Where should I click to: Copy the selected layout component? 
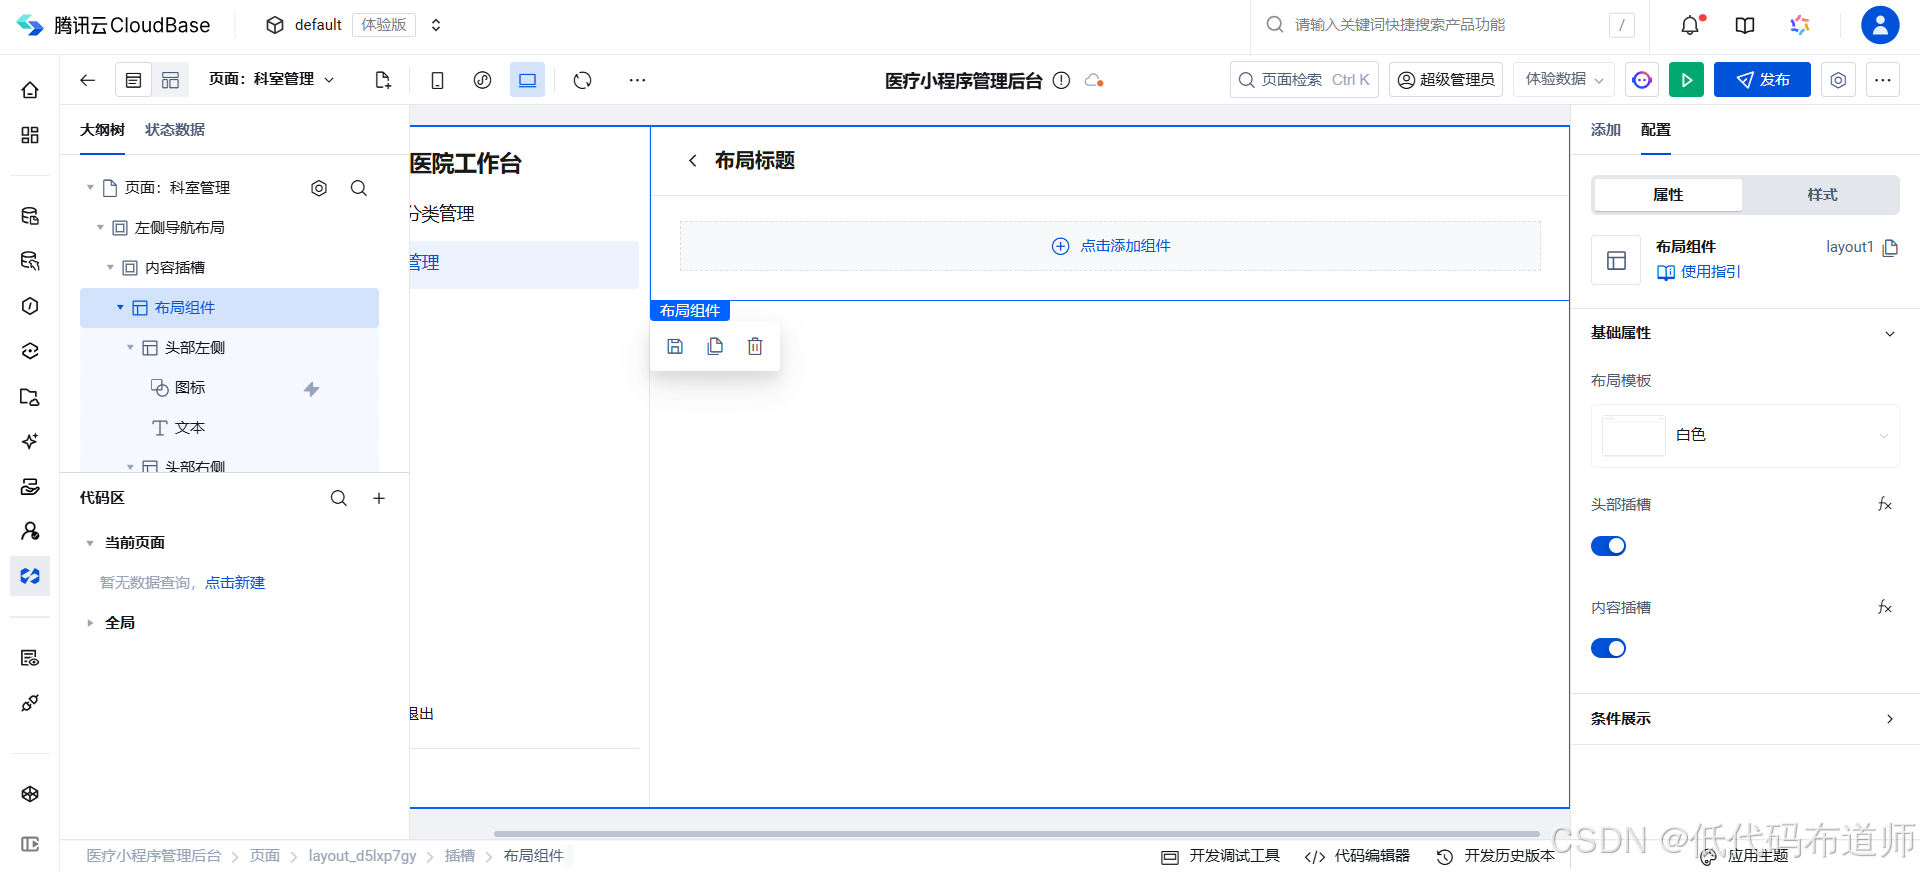coord(715,346)
